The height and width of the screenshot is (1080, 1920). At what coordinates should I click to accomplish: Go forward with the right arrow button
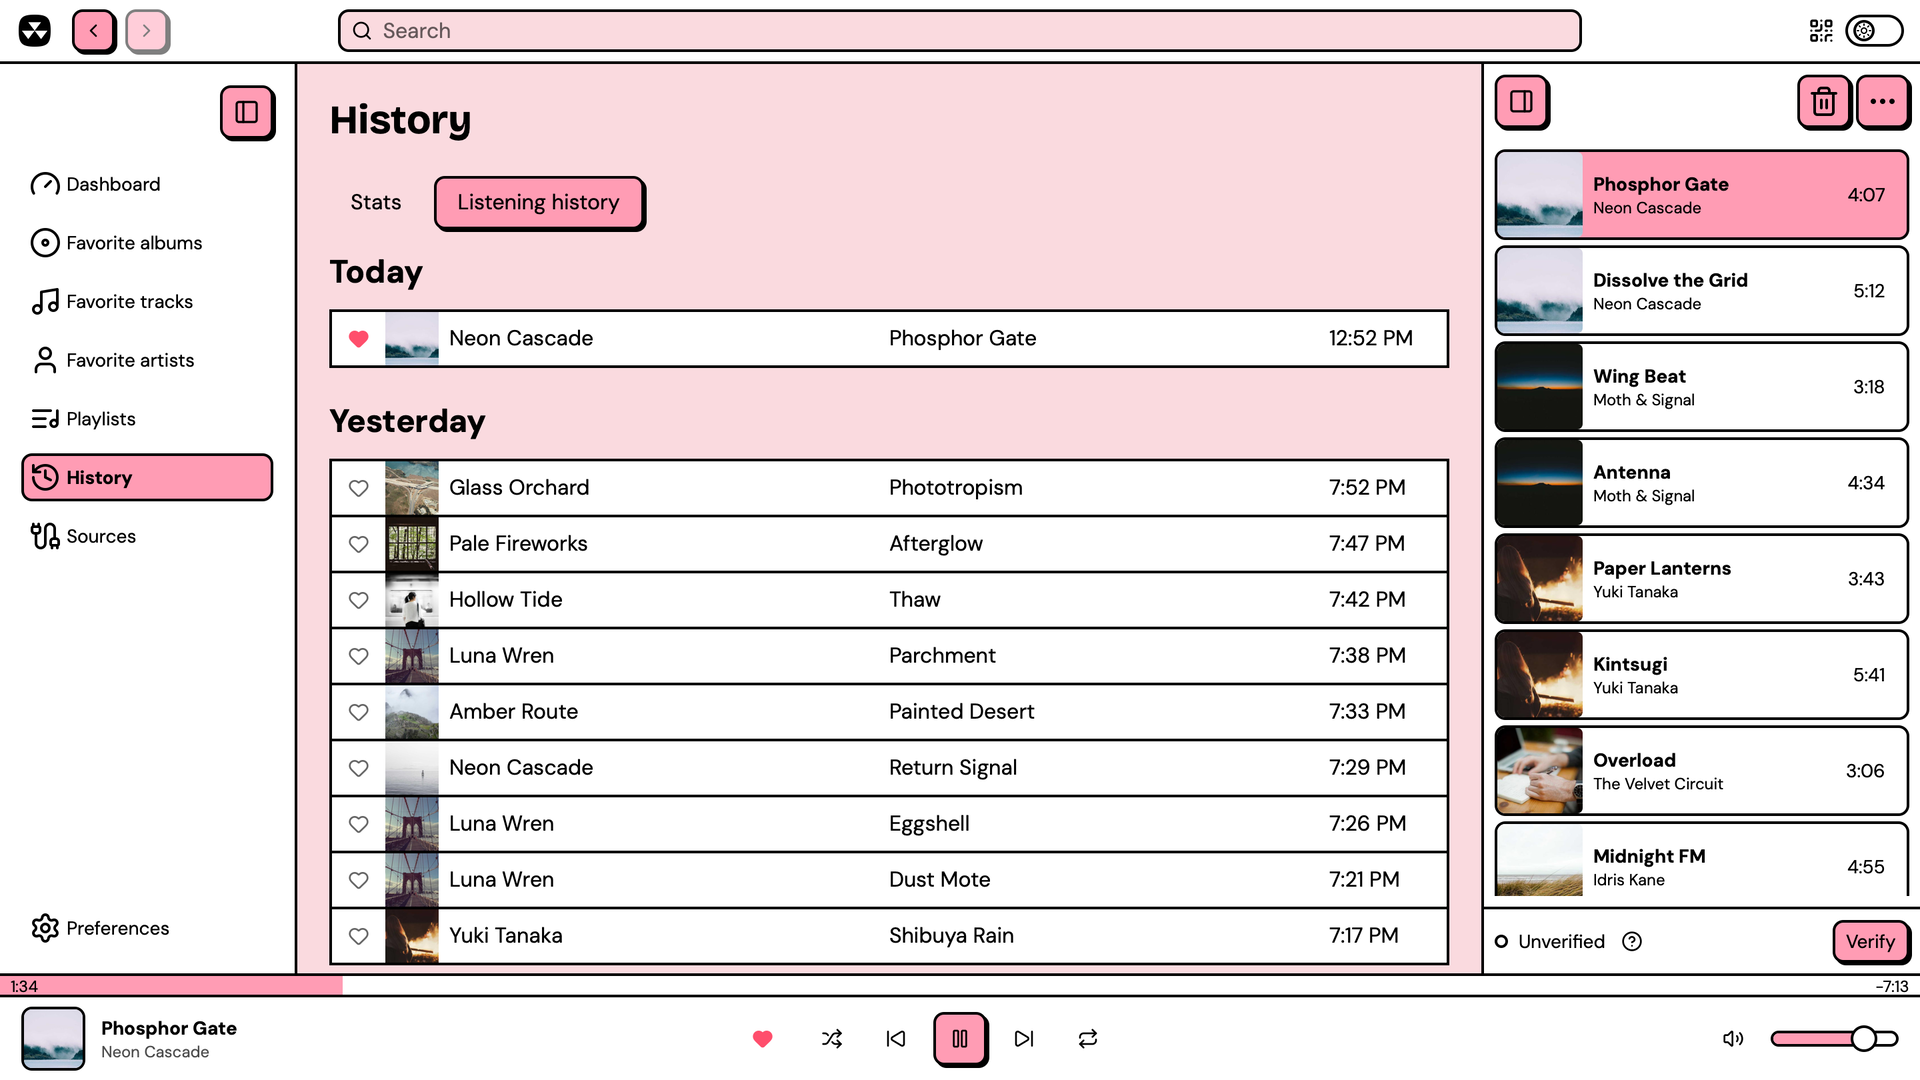[147, 31]
